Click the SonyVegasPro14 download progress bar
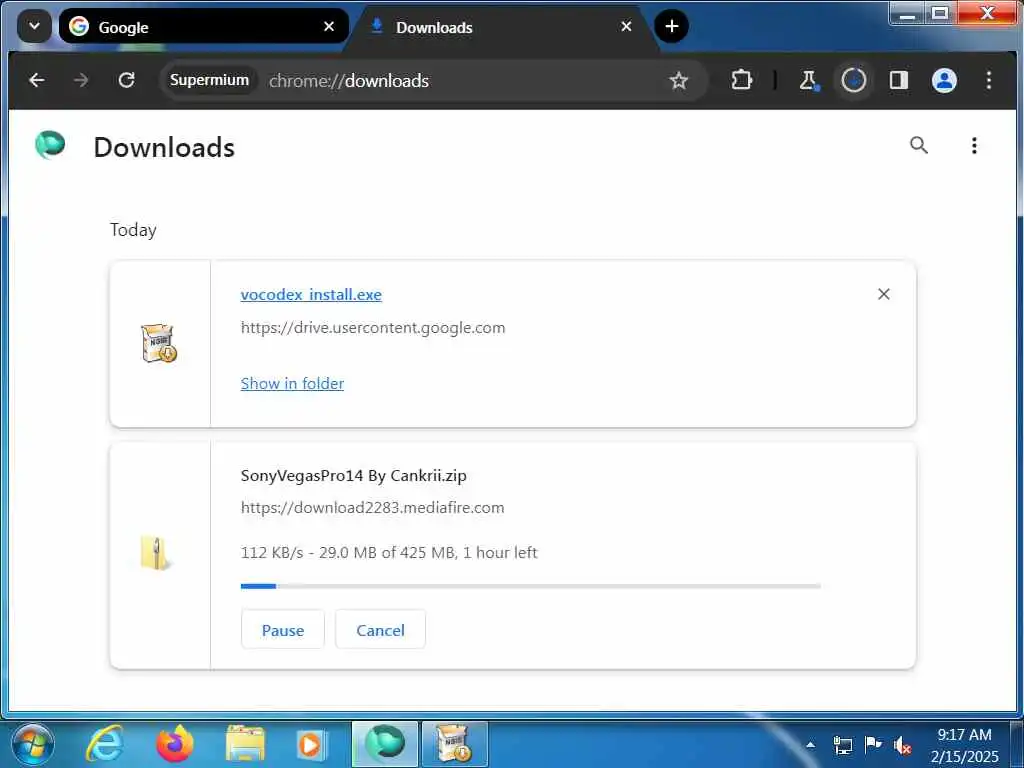This screenshot has width=1024, height=768. pyautogui.click(x=530, y=586)
